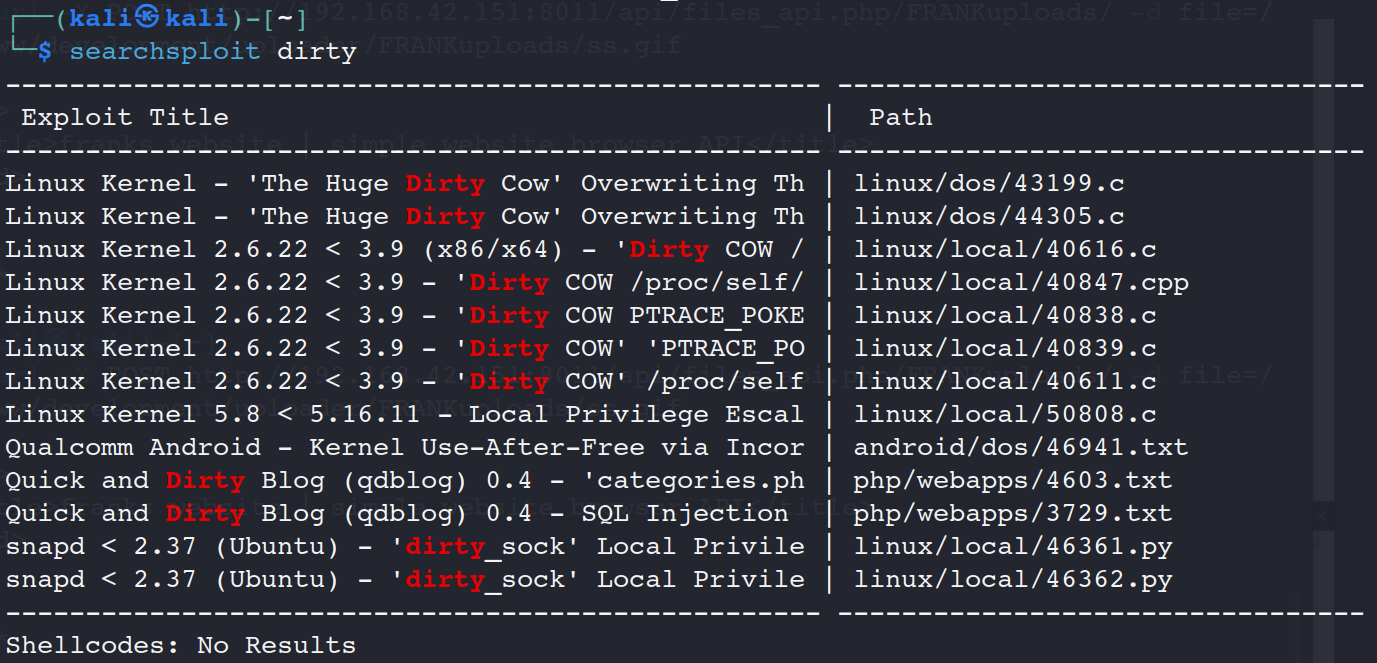This screenshot has height=663, width=1377.
Task: Select the android/dos/46941.txt path
Action: coord(1020,448)
